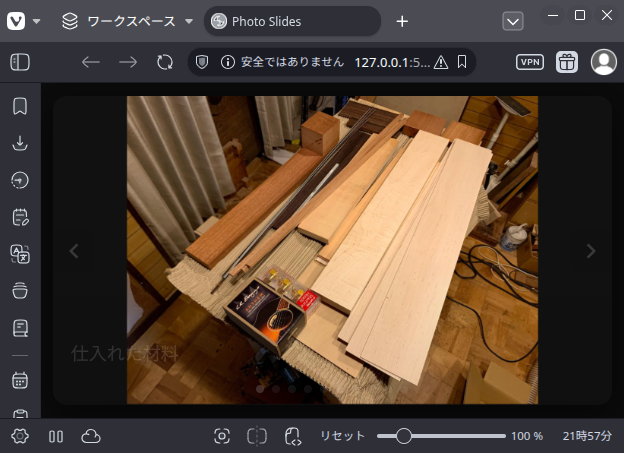Toggle the VPN button
Image resolution: width=624 pixels, height=453 pixels.
tap(530, 62)
